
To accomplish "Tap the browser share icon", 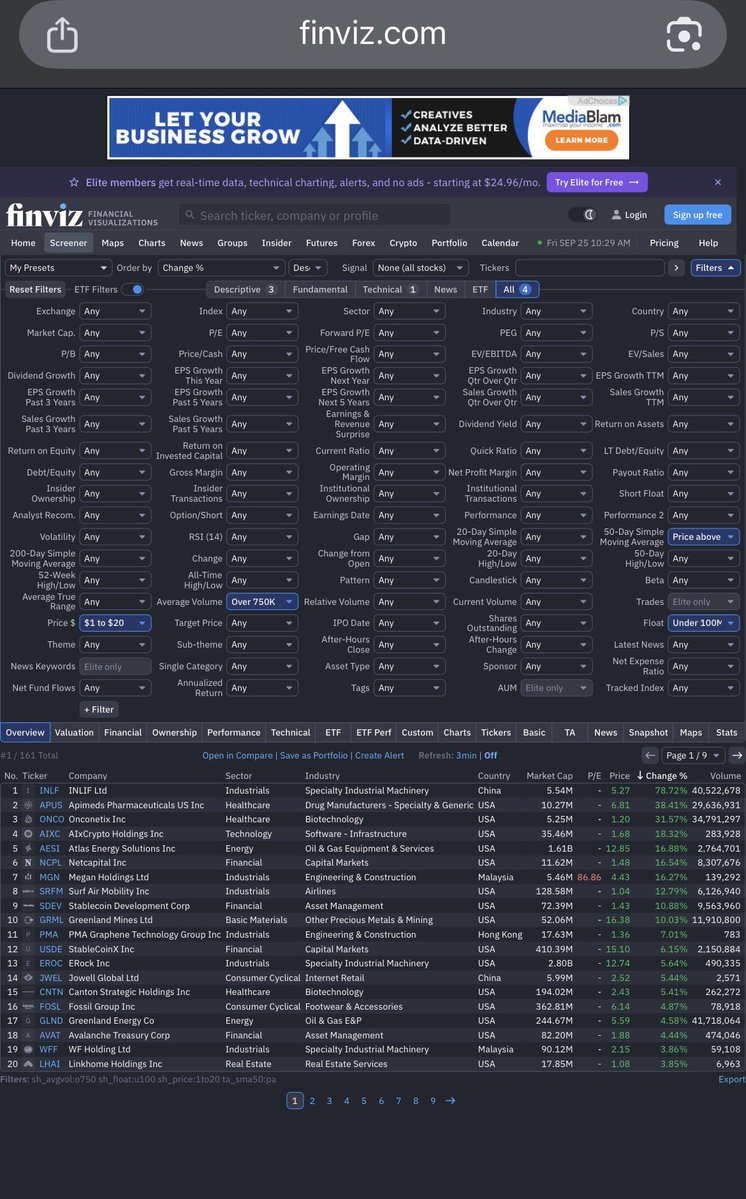I will click(x=63, y=34).
